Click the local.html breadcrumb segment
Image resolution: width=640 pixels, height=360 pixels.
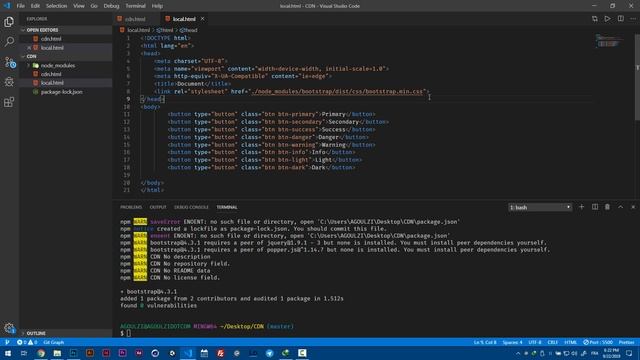[135, 30]
